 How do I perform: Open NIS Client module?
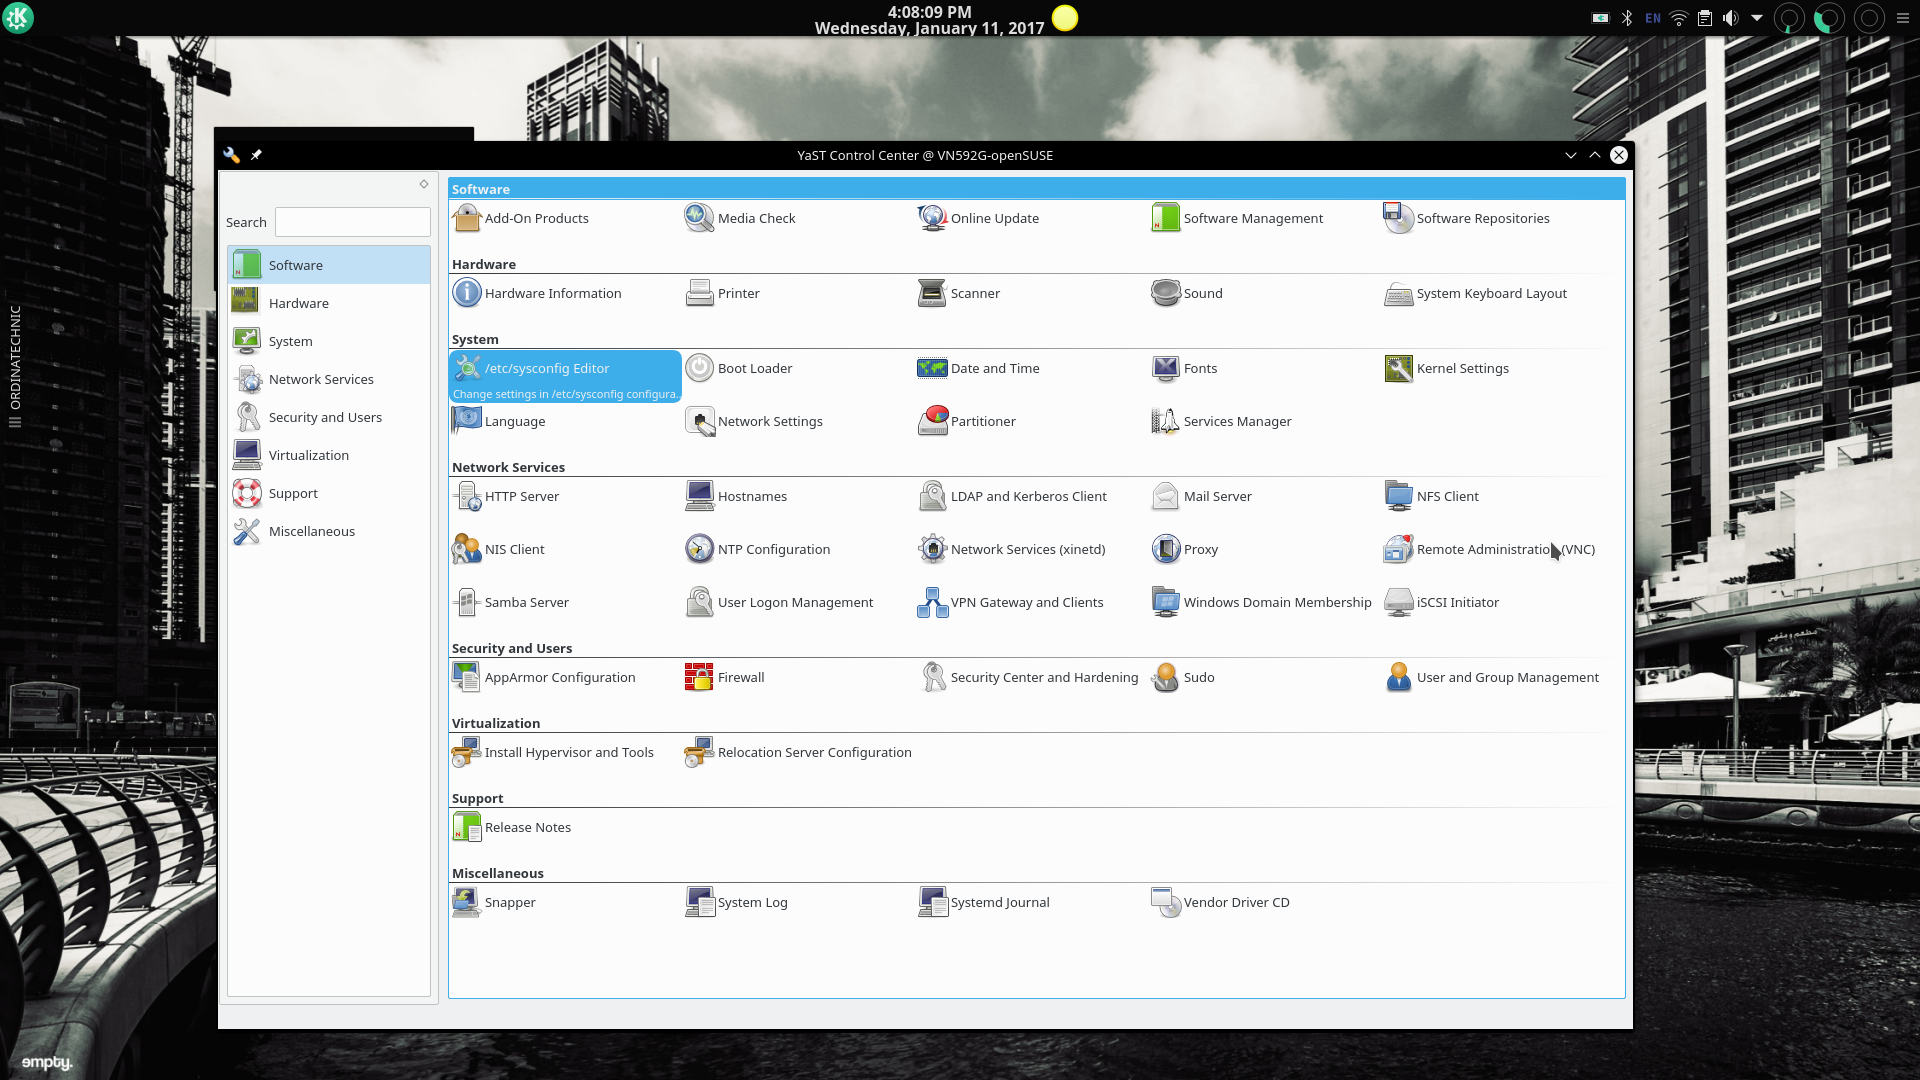click(498, 549)
